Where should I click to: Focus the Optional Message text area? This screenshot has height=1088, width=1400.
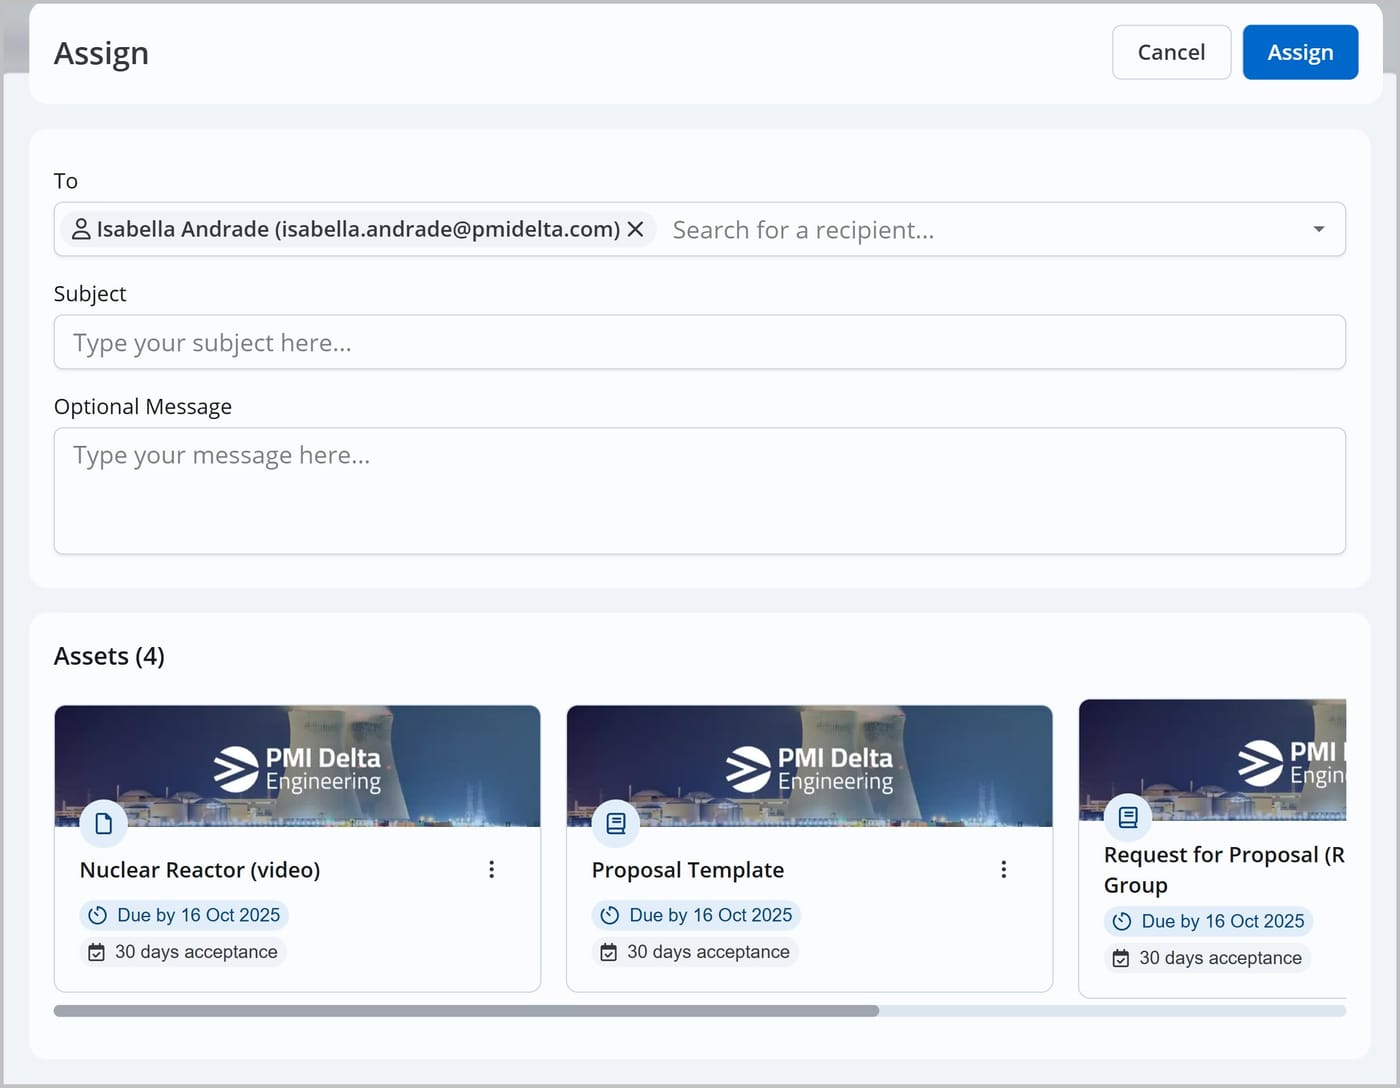pyautogui.click(x=699, y=491)
